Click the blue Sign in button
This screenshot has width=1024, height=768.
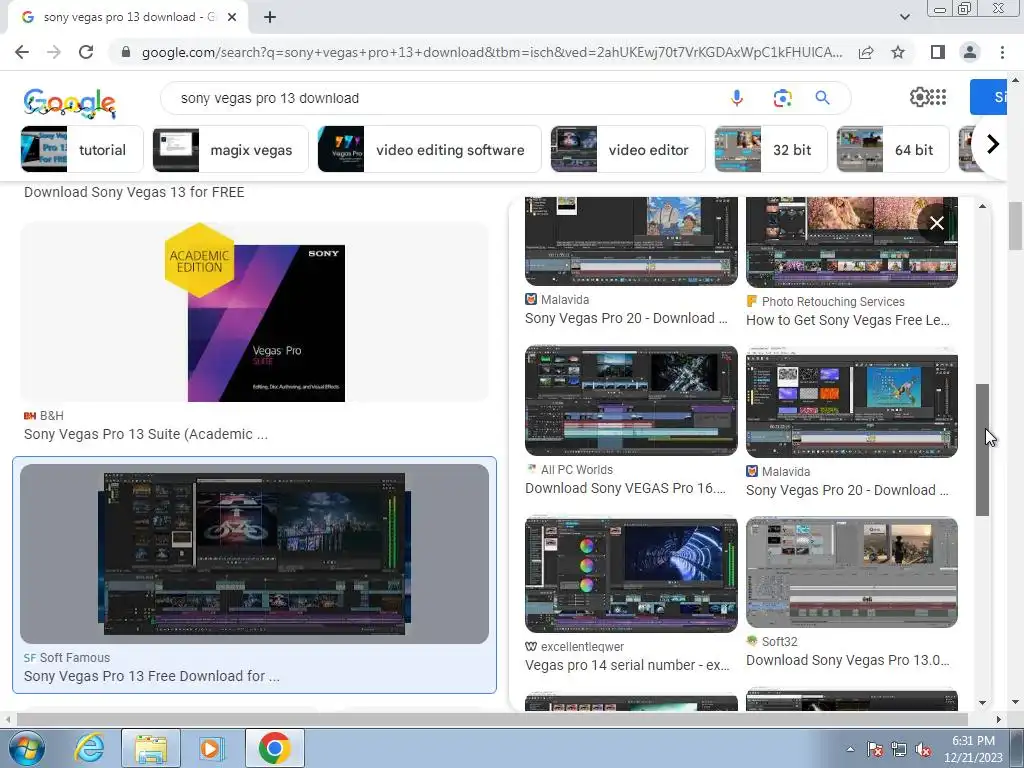pos(989,97)
